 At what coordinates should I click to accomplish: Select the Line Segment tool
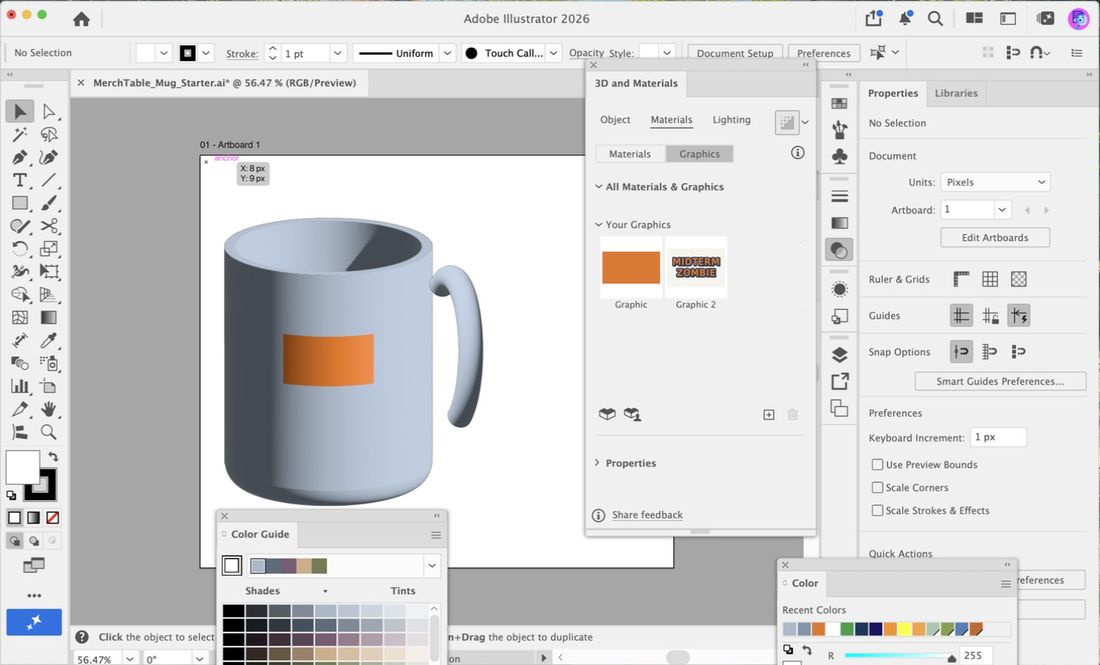pos(48,180)
